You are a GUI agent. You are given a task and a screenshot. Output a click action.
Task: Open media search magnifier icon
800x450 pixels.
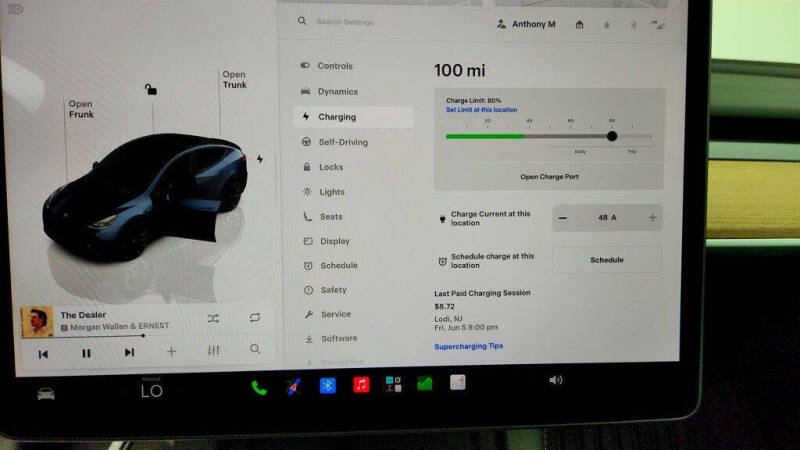[x=255, y=349]
